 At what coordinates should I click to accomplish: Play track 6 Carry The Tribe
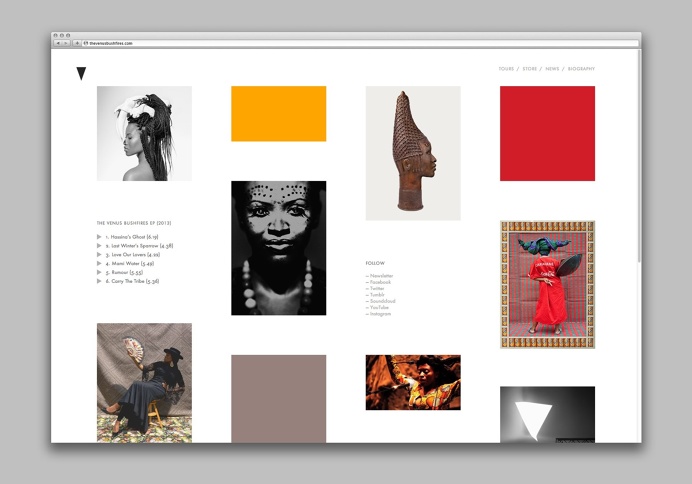coord(100,281)
